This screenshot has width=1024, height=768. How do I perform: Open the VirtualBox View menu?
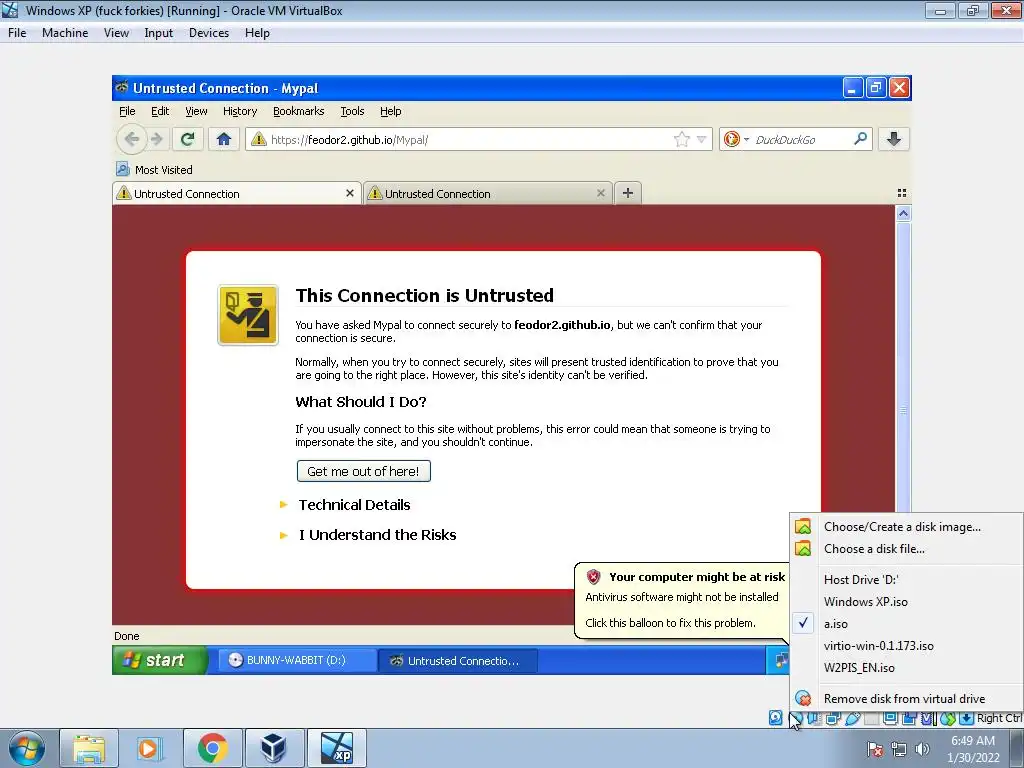(x=116, y=33)
